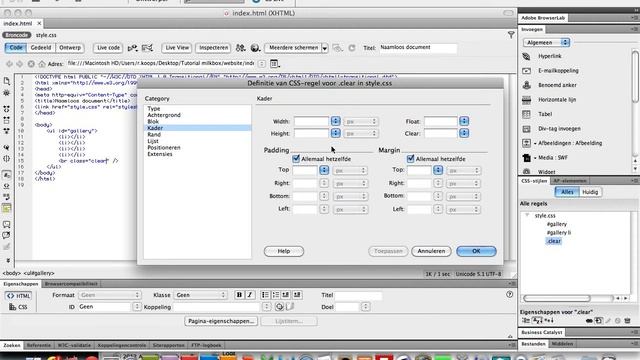Select the .clear CSS rule
The height and width of the screenshot is (360, 640).
pyautogui.click(x=553, y=241)
